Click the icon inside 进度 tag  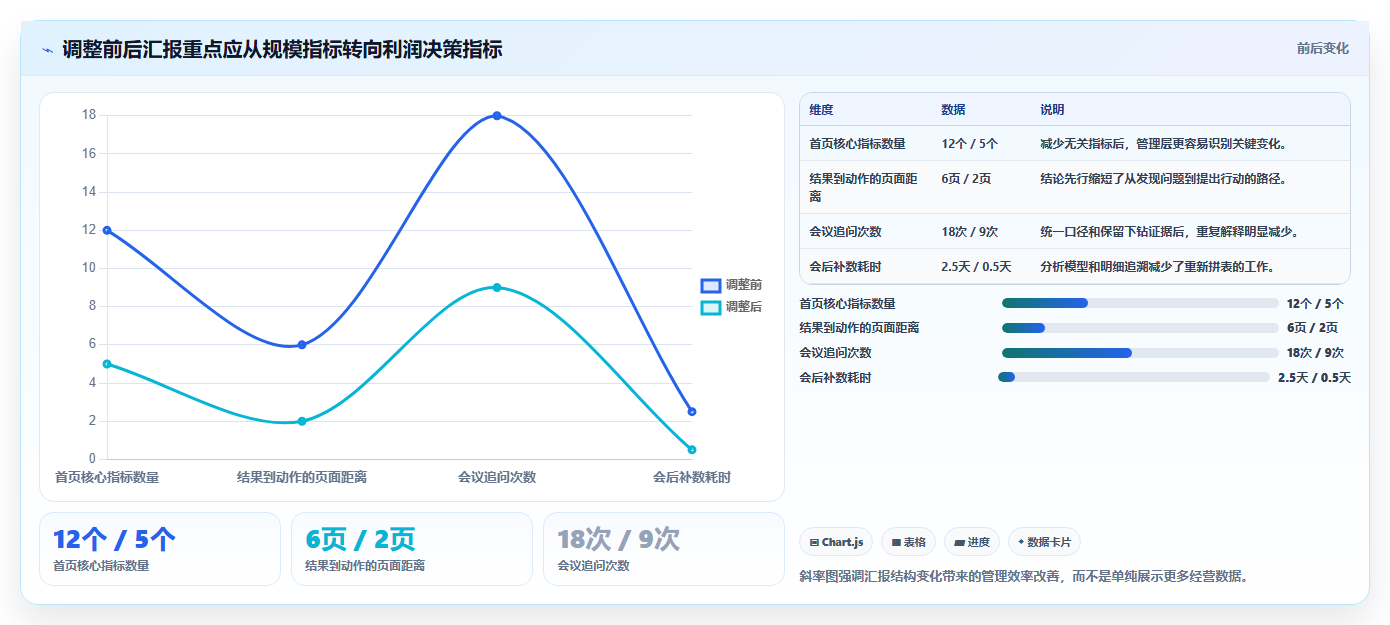(959, 543)
